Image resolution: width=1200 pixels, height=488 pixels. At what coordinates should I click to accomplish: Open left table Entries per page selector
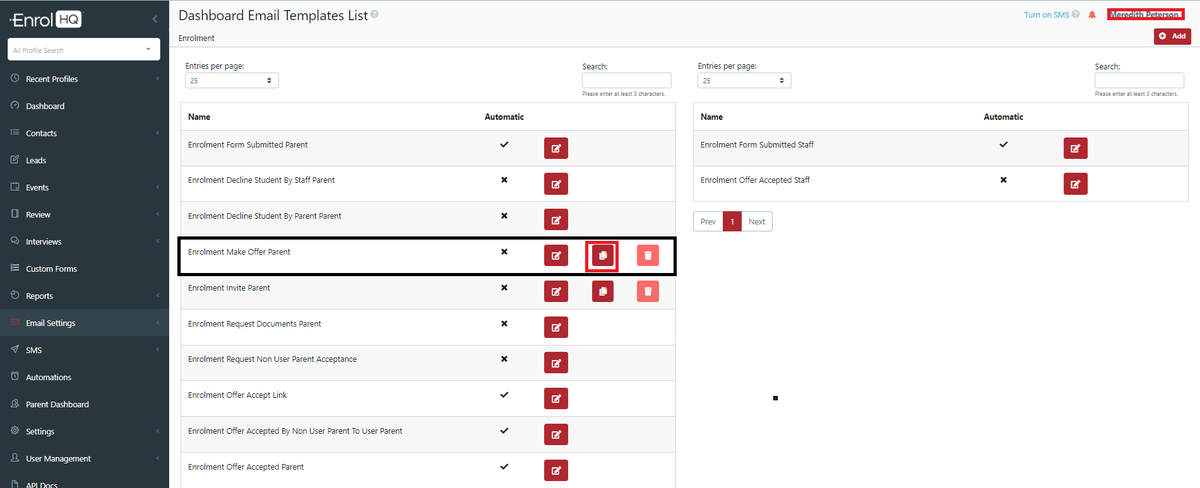click(x=231, y=80)
